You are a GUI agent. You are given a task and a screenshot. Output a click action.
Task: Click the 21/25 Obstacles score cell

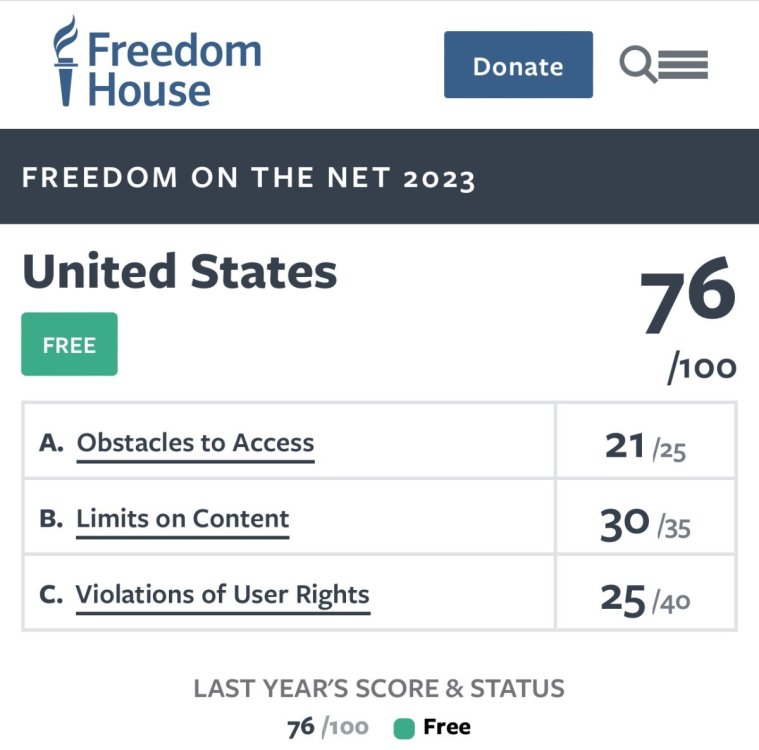pyautogui.click(x=646, y=446)
